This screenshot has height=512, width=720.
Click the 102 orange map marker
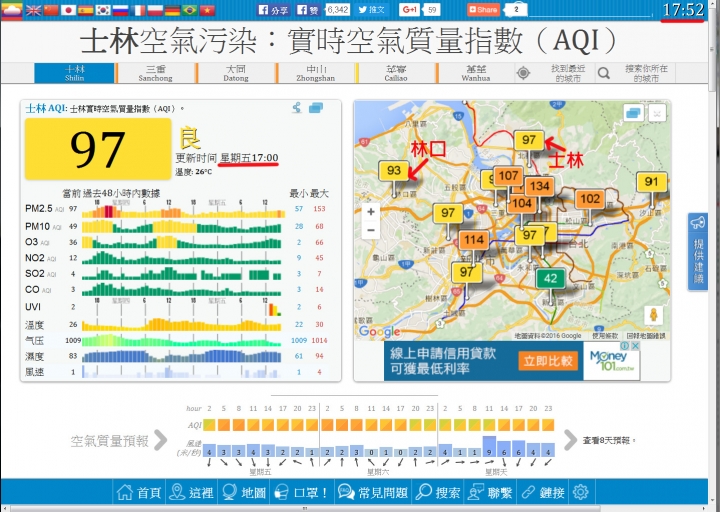tap(590, 199)
